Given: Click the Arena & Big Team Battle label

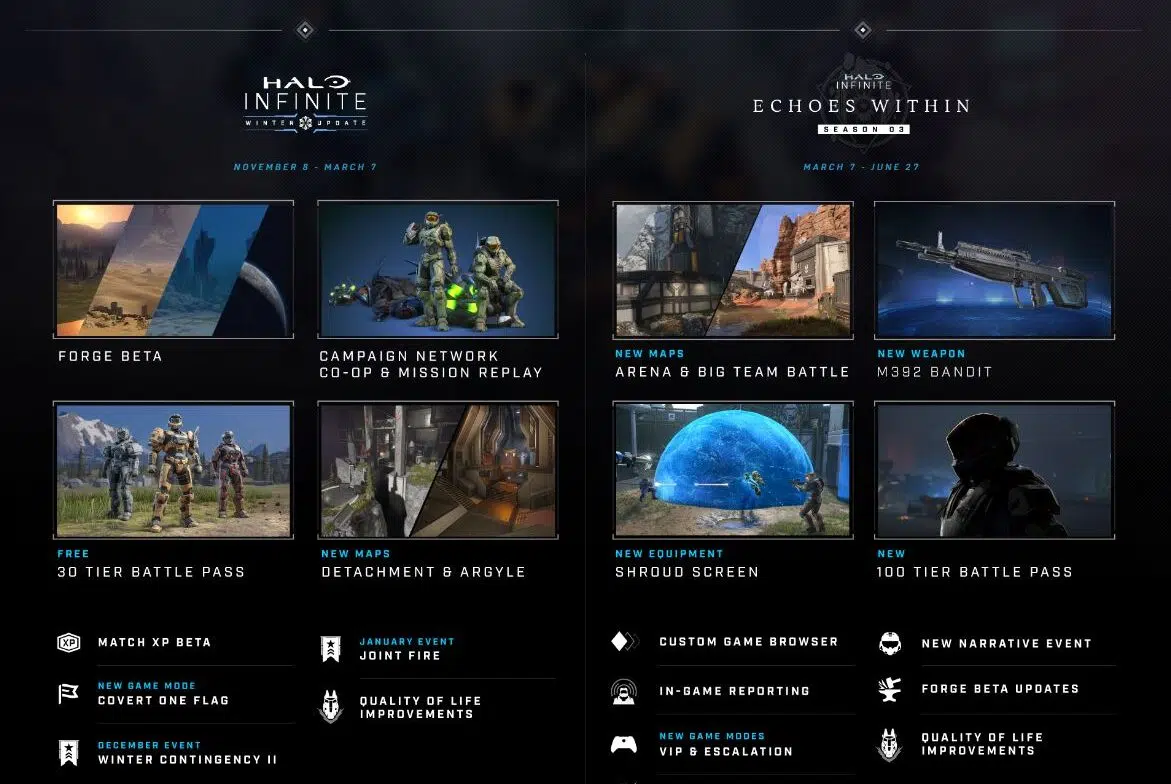Looking at the screenshot, I should (732, 372).
